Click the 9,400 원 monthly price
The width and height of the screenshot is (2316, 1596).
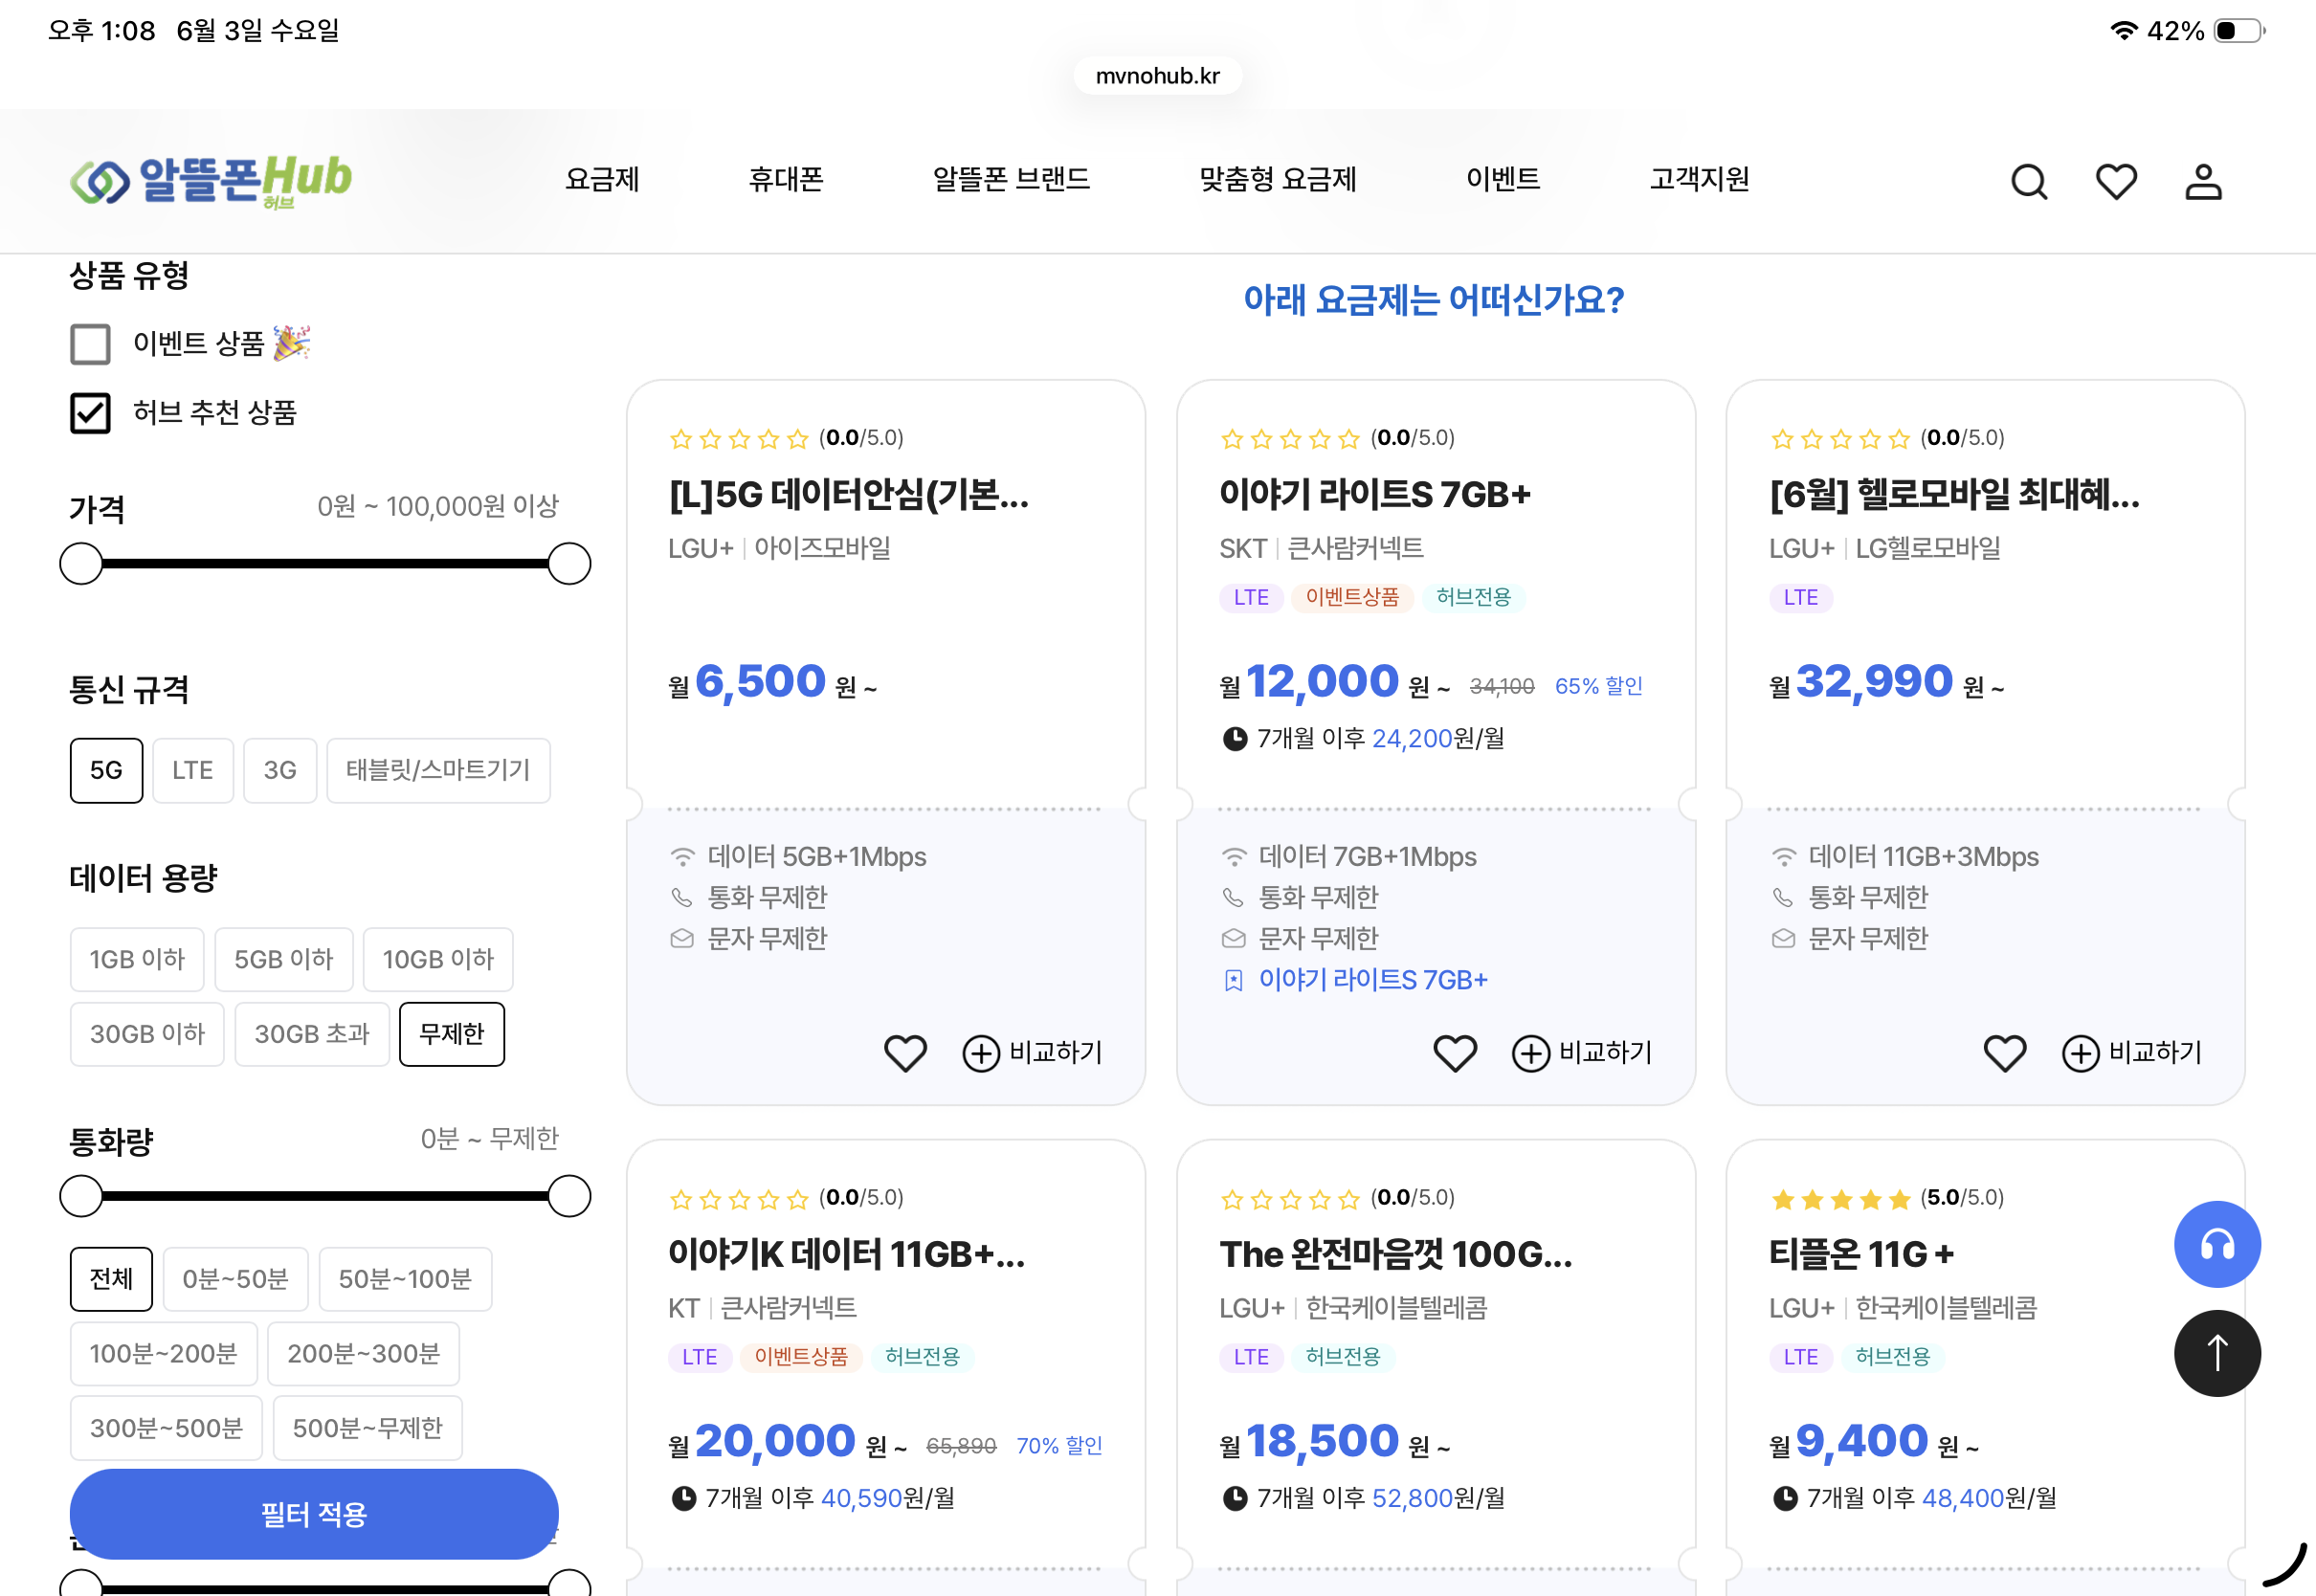point(1873,1442)
